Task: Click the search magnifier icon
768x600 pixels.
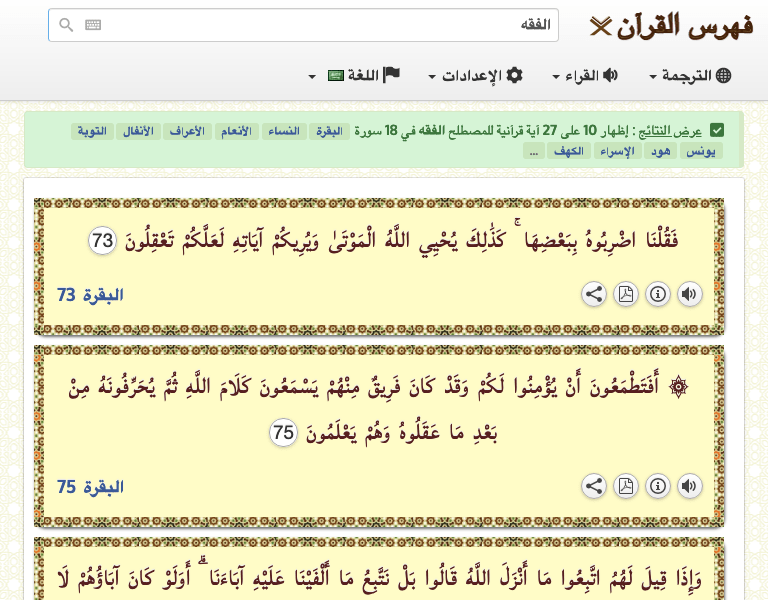Action: (x=66, y=25)
